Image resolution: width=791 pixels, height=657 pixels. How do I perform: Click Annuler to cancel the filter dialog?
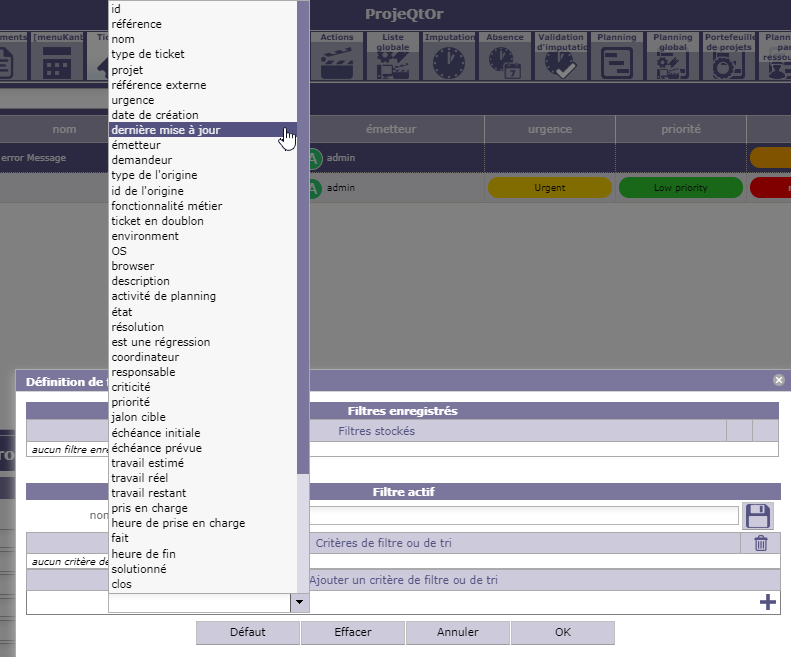click(x=457, y=633)
